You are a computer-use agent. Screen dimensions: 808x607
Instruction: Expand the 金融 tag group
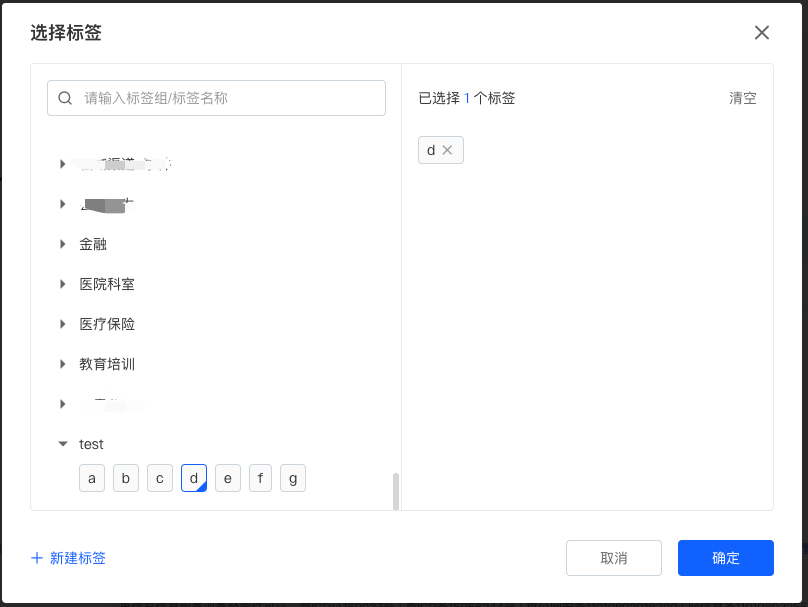point(63,244)
